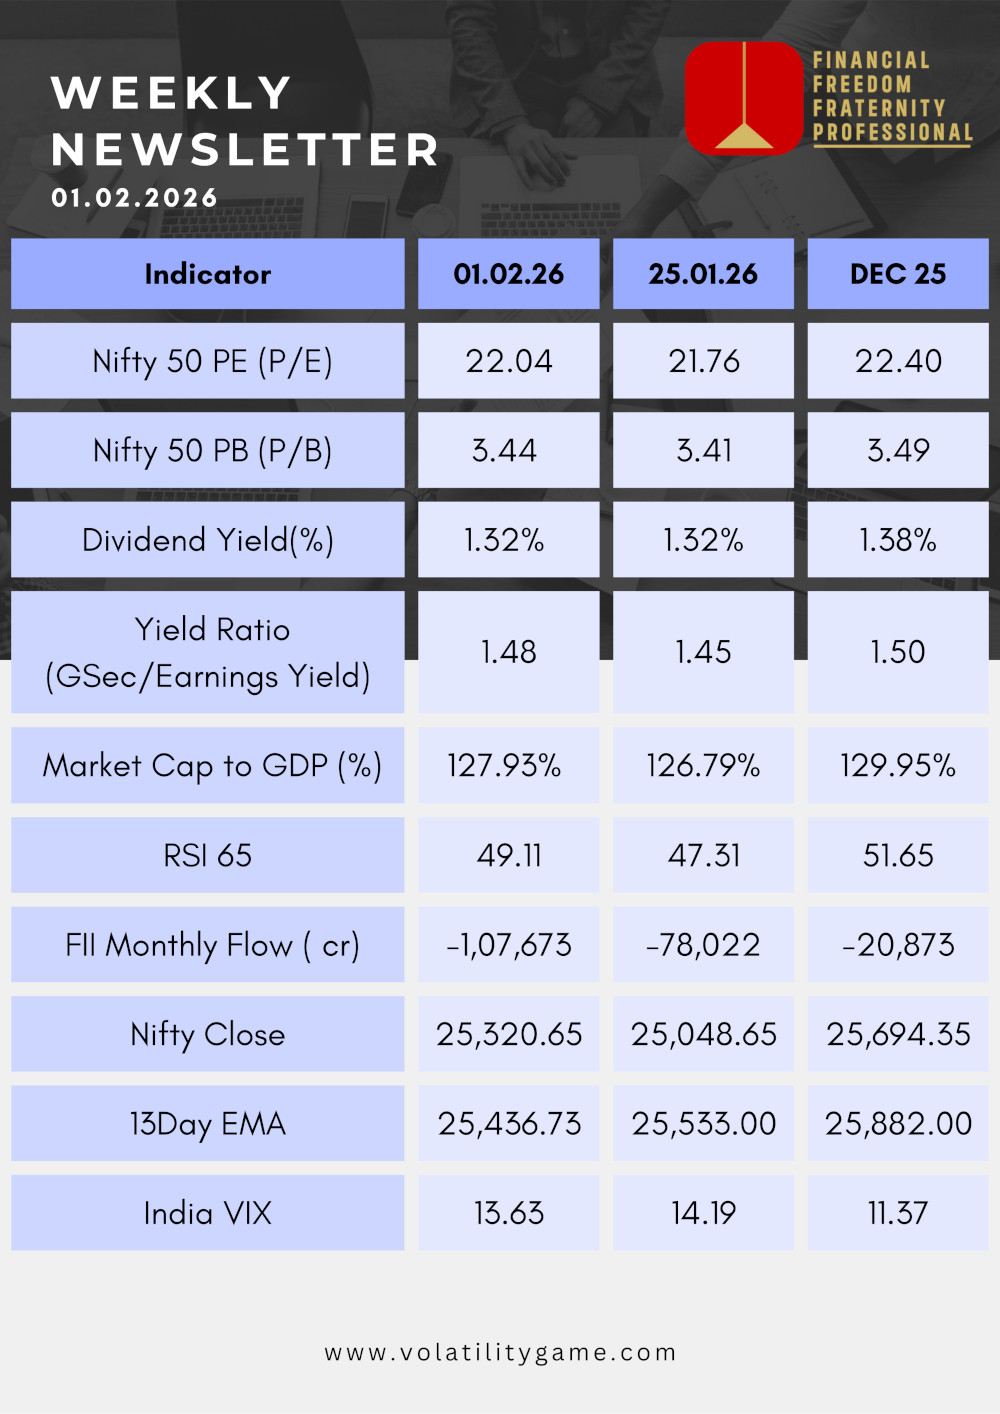
Task: Open the www.volatilitygame.com link
Action: [x=500, y=1353]
